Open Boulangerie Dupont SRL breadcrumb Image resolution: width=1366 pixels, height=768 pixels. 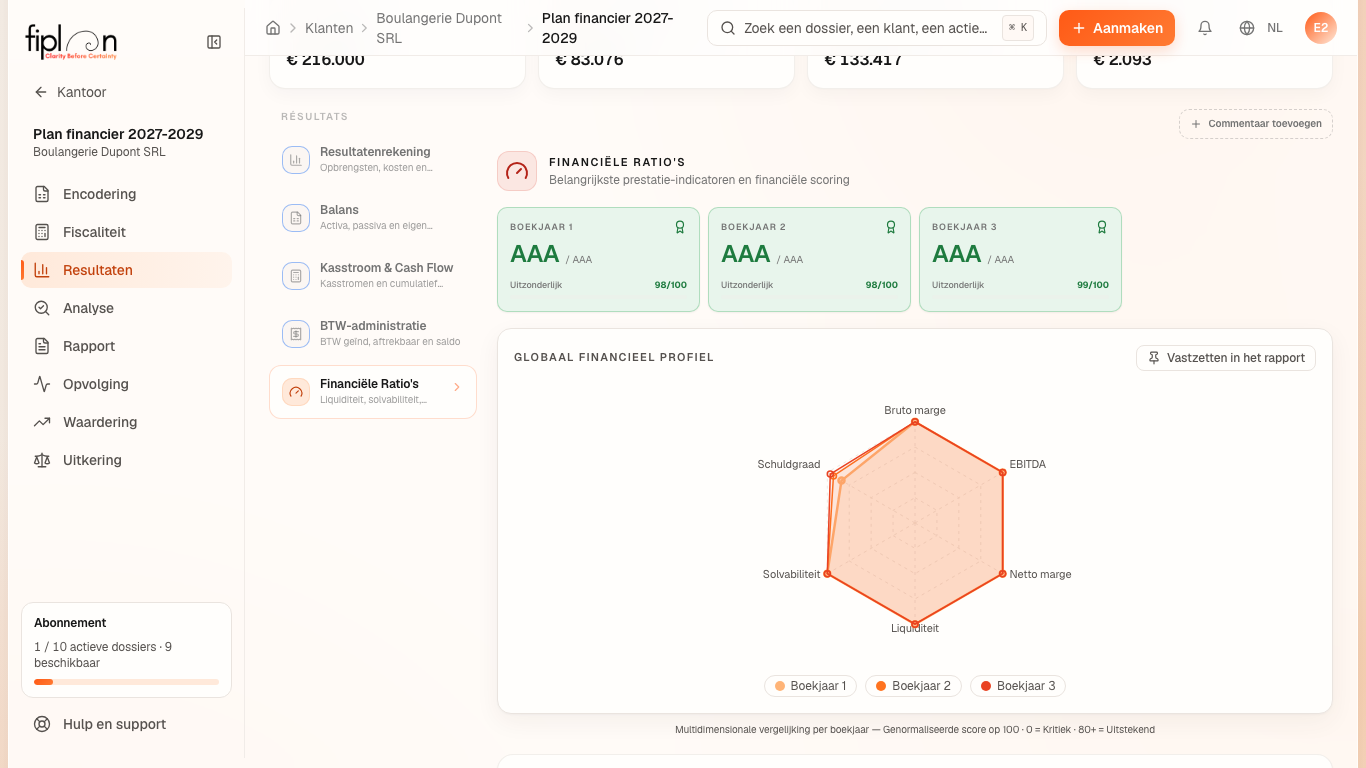point(439,28)
